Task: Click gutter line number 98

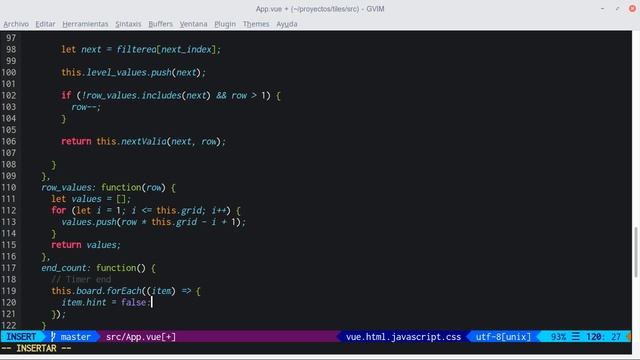Action: click(11, 49)
